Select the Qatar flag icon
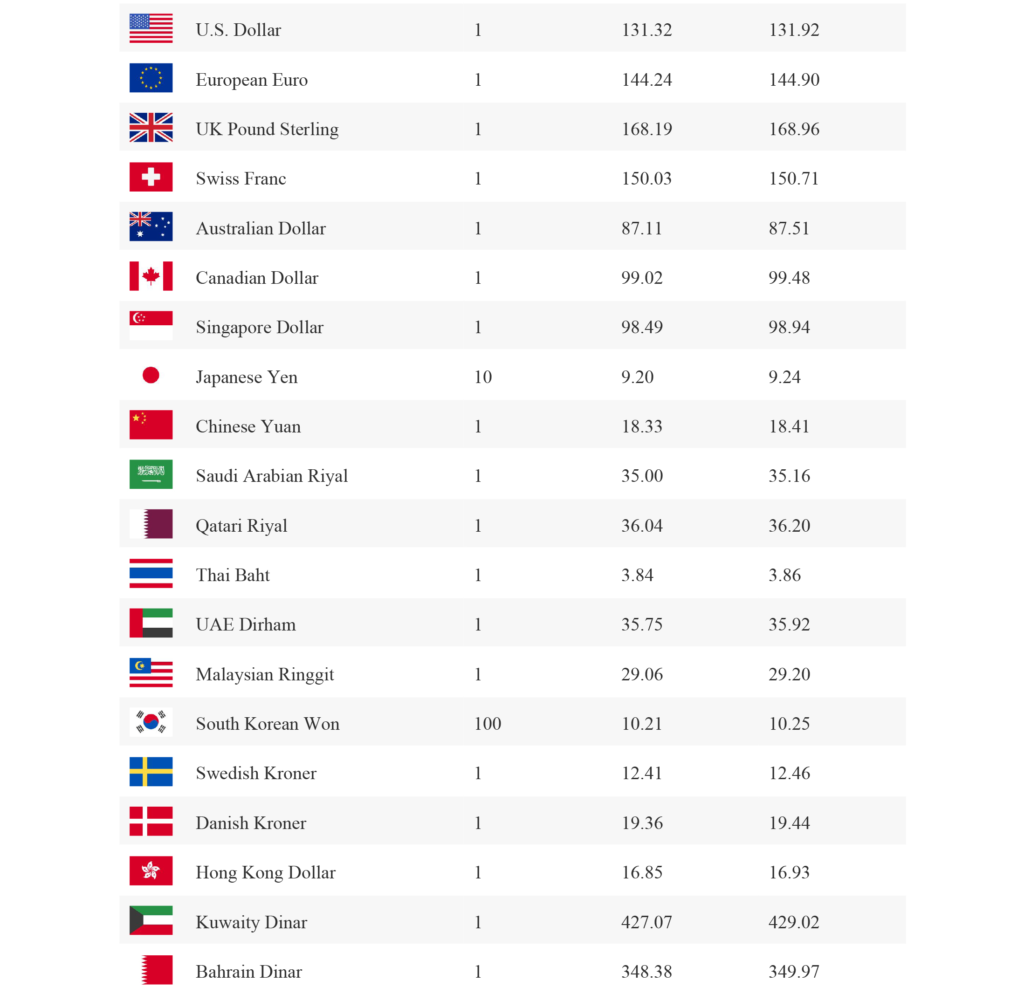 click(x=151, y=524)
